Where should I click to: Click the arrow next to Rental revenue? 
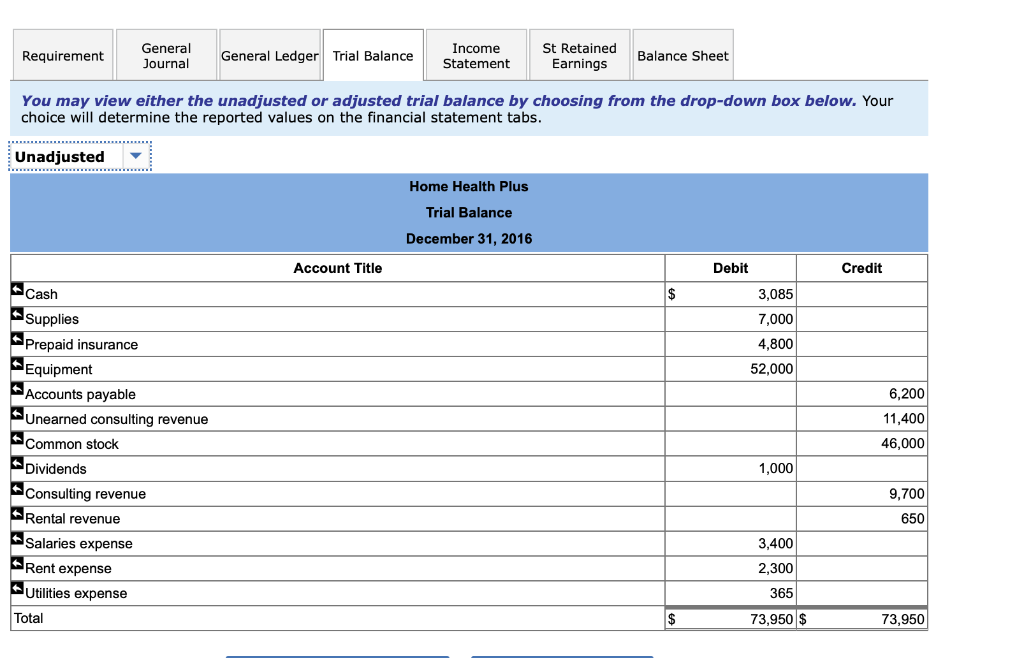(x=16, y=513)
